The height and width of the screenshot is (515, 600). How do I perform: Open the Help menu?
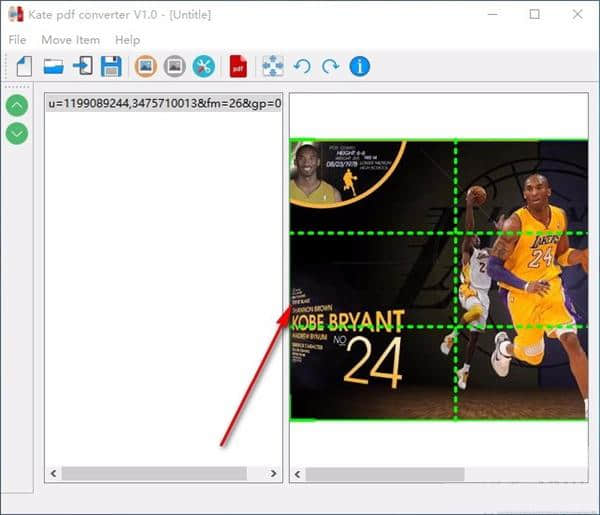(x=128, y=40)
